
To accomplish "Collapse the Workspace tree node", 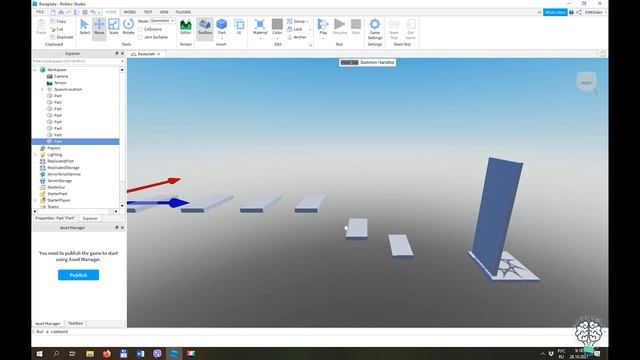I will tap(35, 70).
